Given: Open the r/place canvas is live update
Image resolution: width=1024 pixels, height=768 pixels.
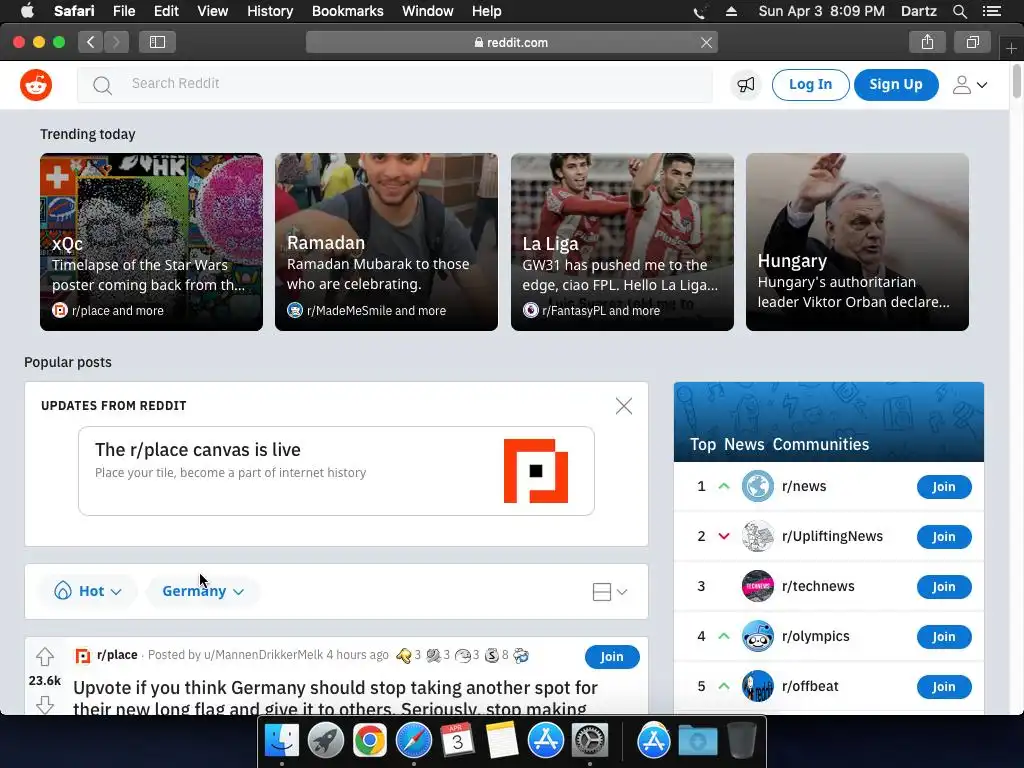Looking at the screenshot, I should (336, 471).
